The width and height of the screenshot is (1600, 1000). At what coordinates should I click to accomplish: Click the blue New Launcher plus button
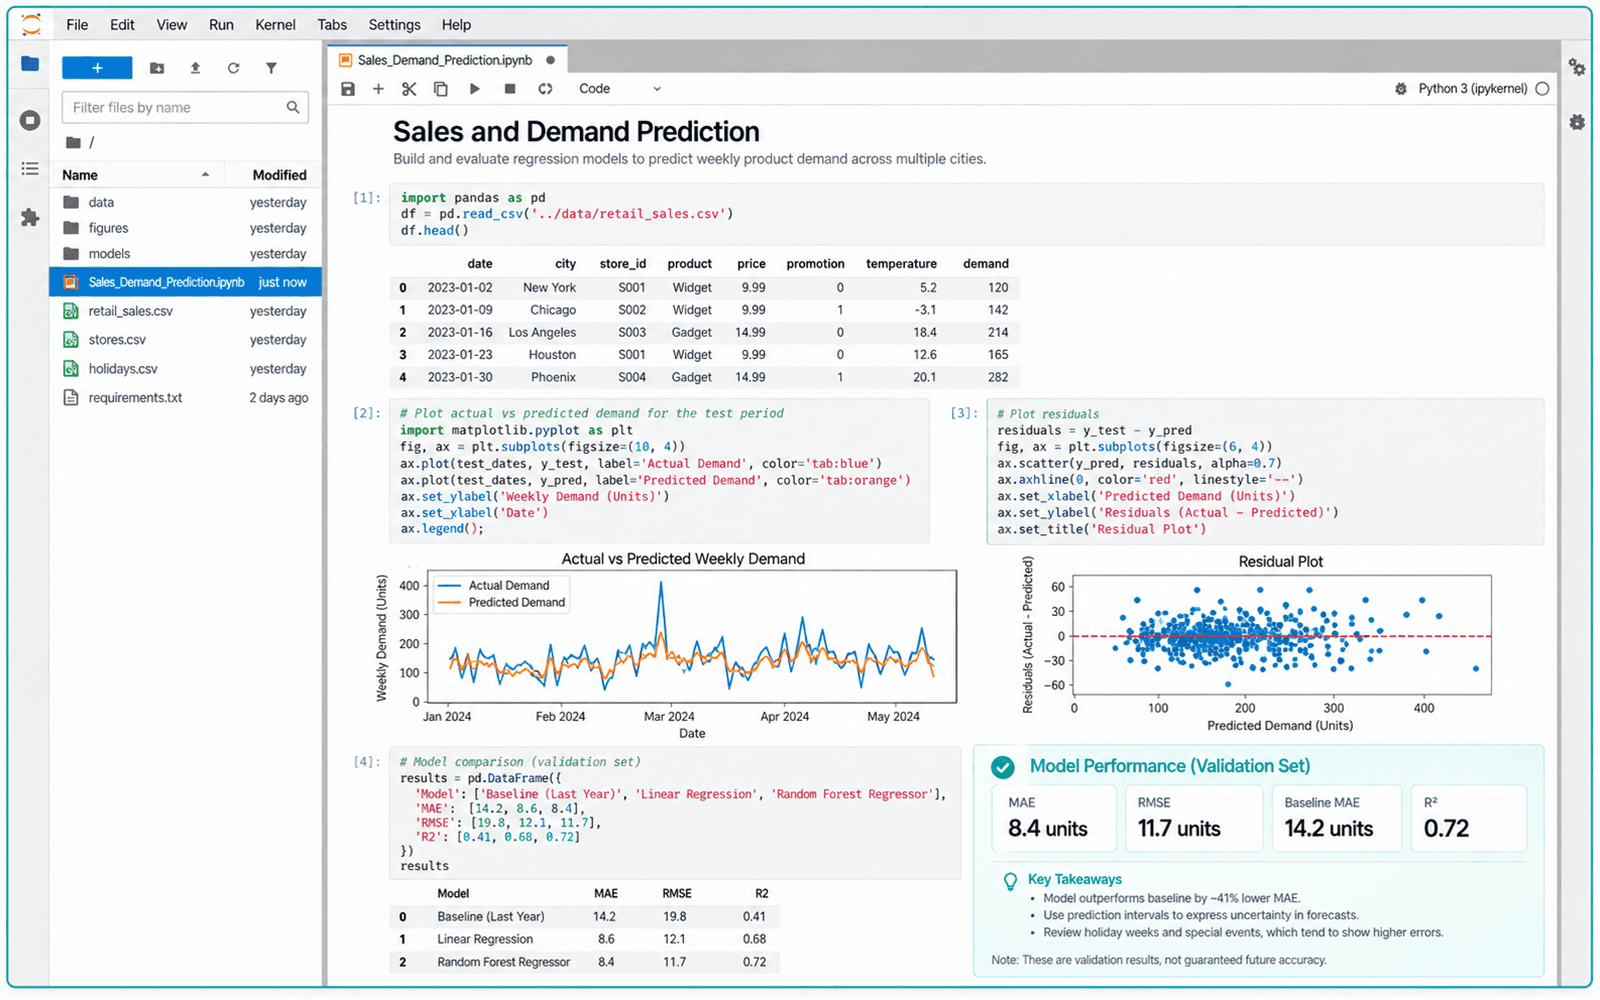click(x=97, y=68)
